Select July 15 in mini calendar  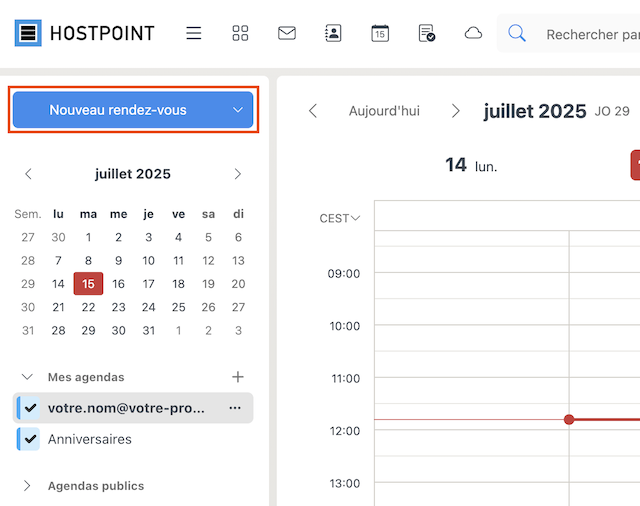pos(88,284)
